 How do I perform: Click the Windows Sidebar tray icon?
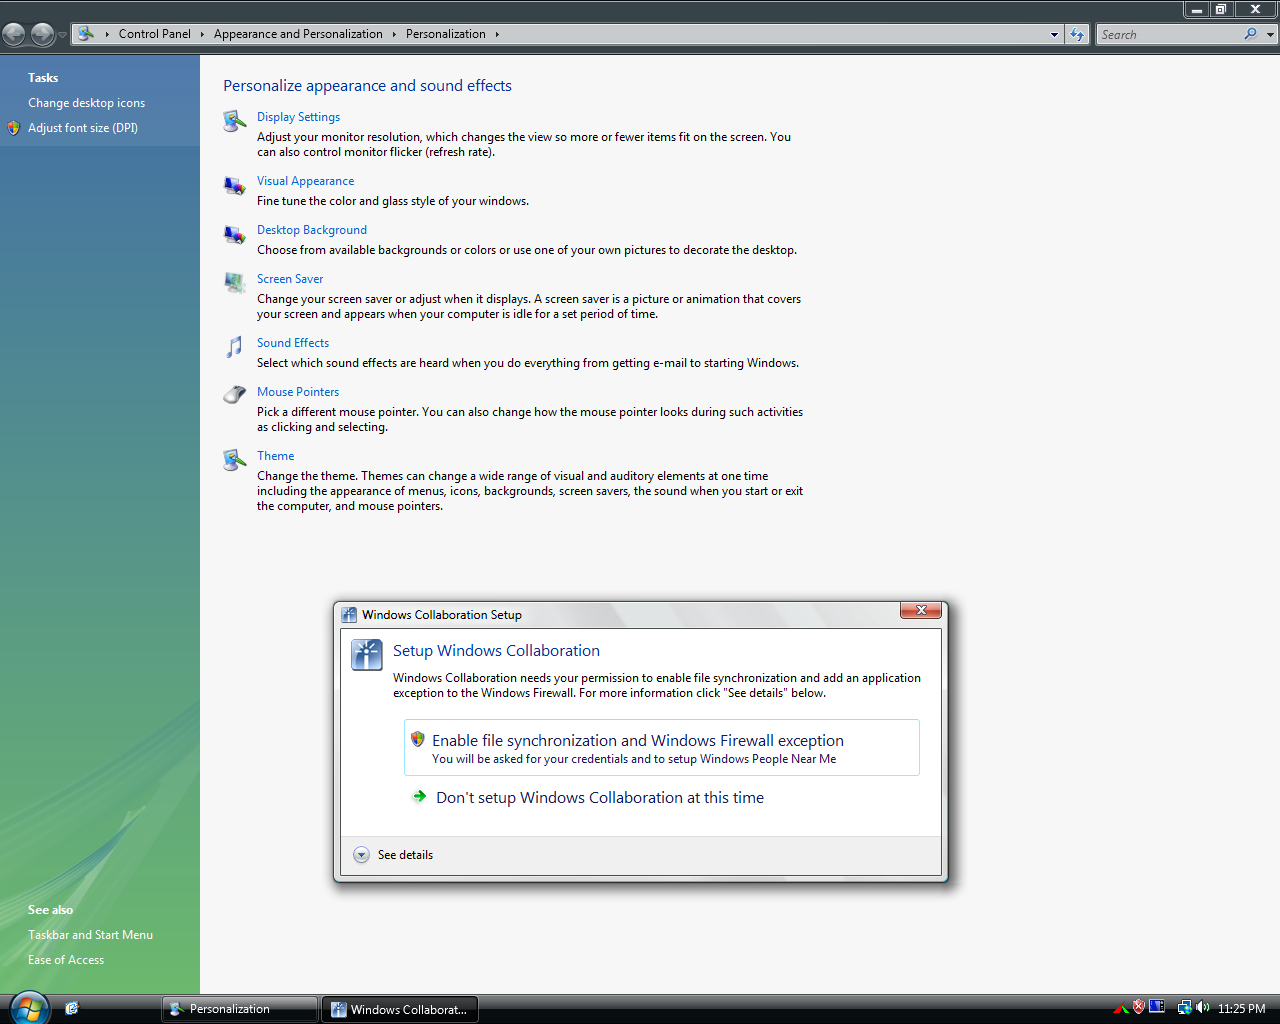pyautogui.click(x=1157, y=1007)
